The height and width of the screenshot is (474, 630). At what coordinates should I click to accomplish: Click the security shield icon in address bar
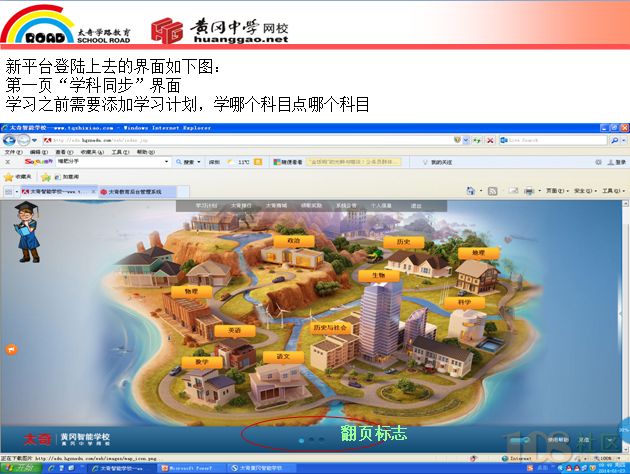(457, 140)
